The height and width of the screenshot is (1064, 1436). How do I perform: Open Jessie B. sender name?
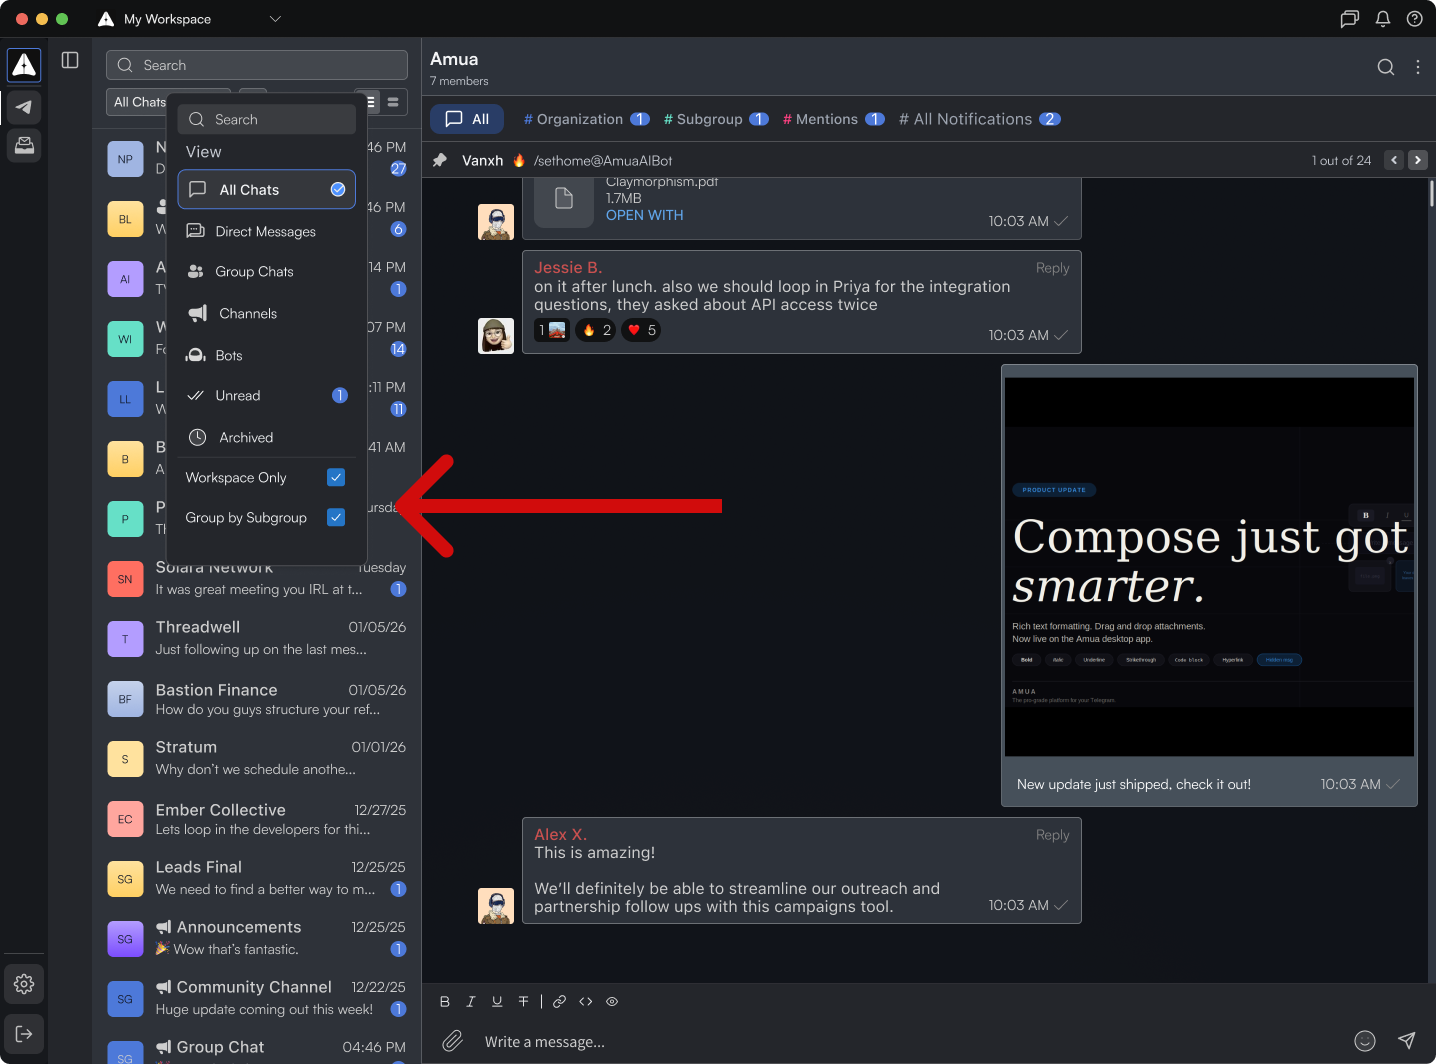(568, 268)
